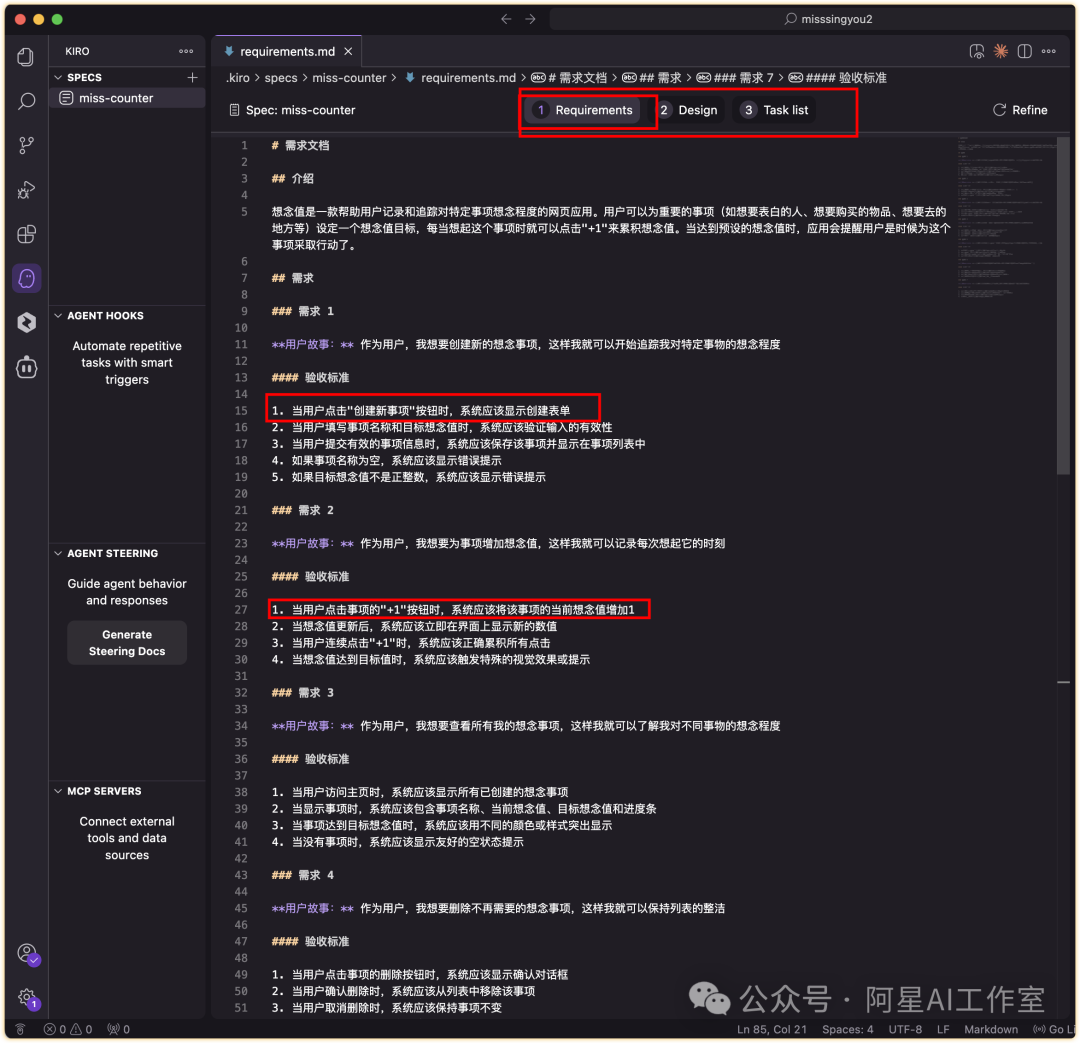Open the Explorer files icon
The width and height of the screenshot is (1080, 1043).
click(25, 56)
